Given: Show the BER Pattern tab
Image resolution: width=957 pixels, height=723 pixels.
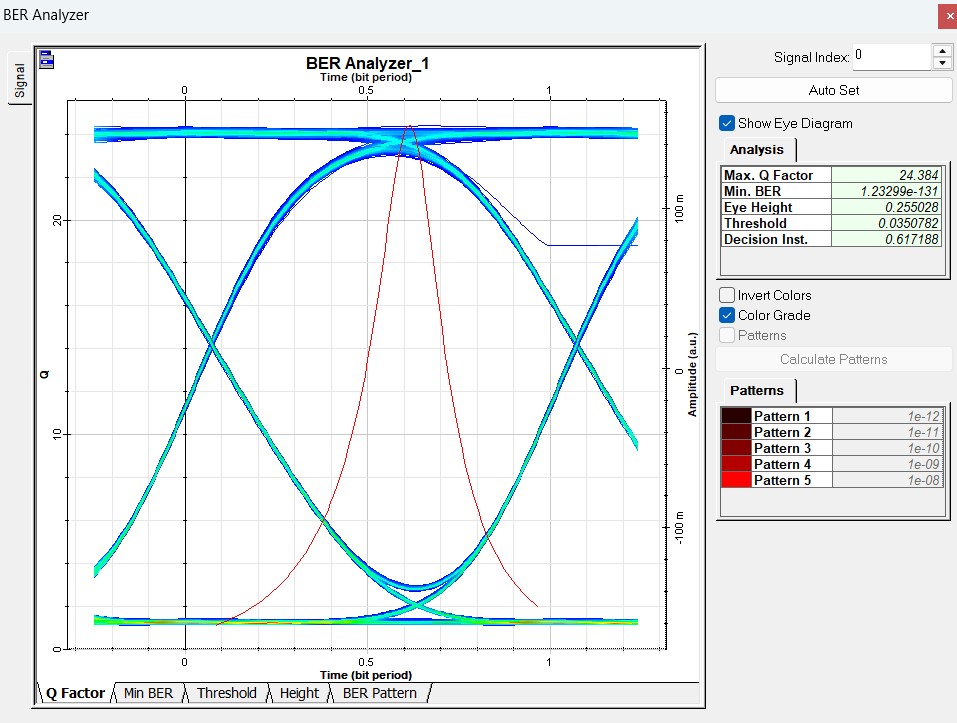Looking at the screenshot, I should point(379,693).
